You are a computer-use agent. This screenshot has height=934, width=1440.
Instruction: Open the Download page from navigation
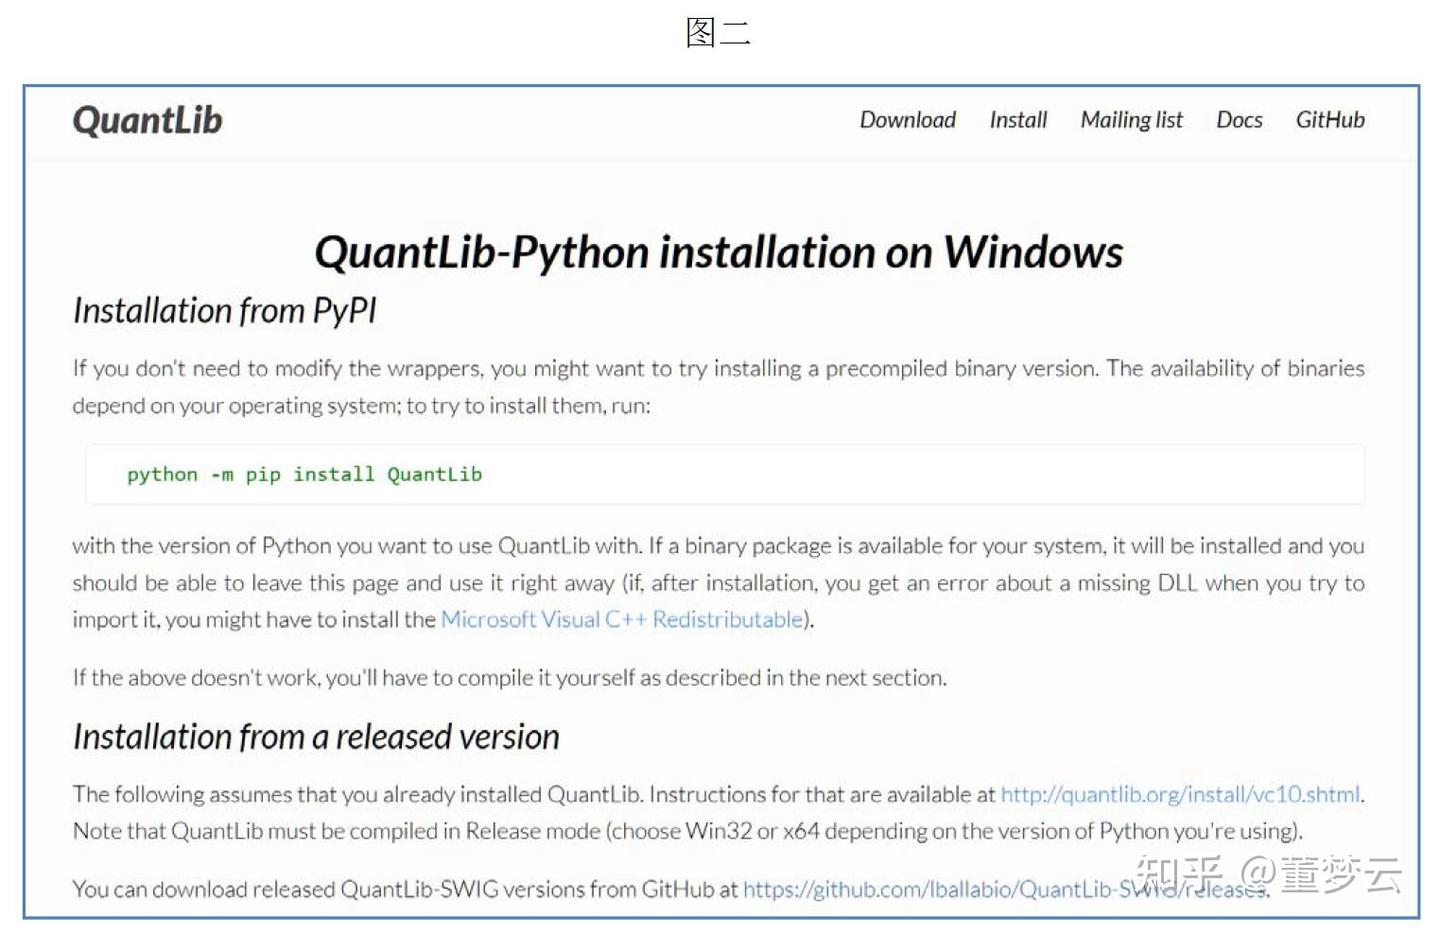(907, 120)
